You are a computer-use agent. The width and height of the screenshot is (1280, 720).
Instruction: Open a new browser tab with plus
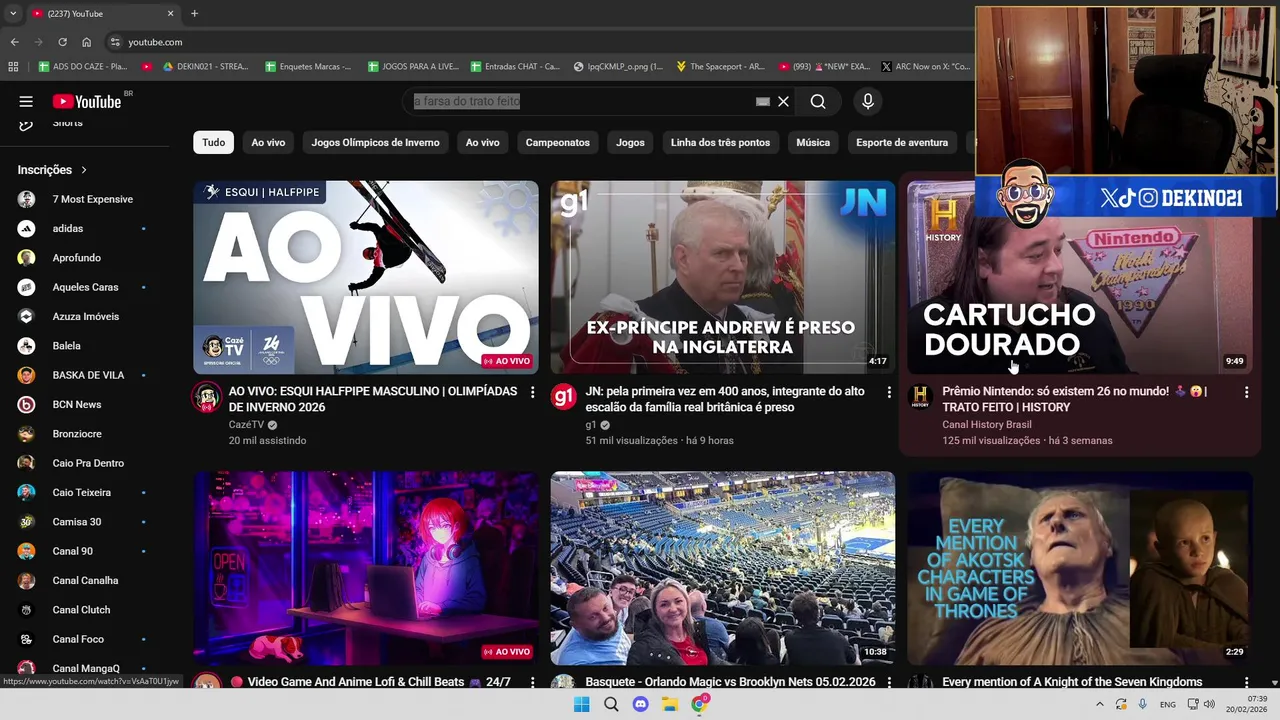pos(194,14)
